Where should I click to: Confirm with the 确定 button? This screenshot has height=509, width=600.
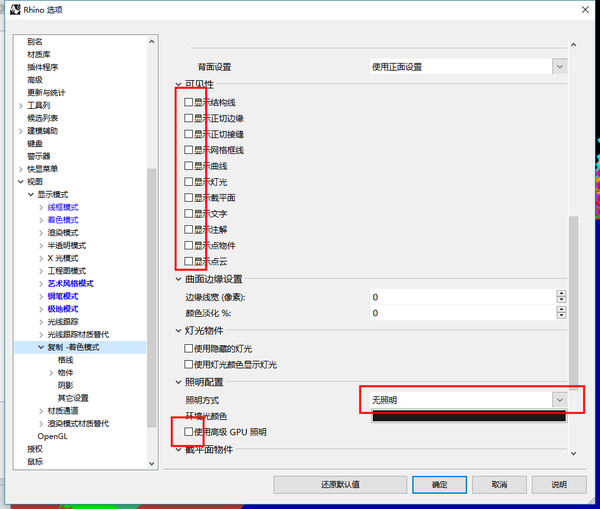click(439, 485)
